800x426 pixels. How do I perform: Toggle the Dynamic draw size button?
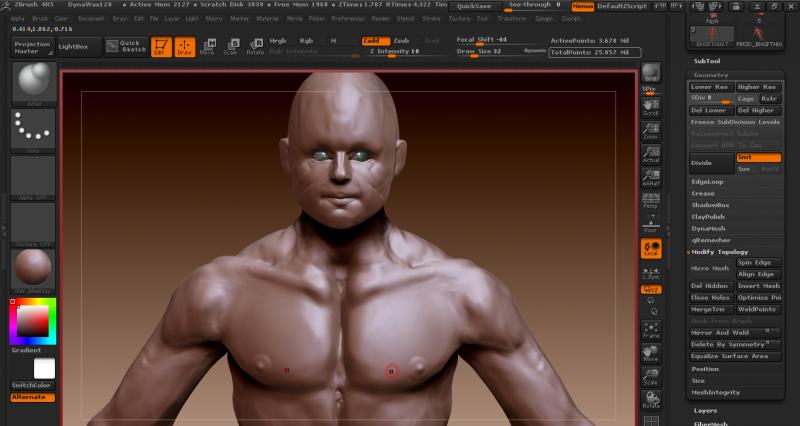click(535, 51)
